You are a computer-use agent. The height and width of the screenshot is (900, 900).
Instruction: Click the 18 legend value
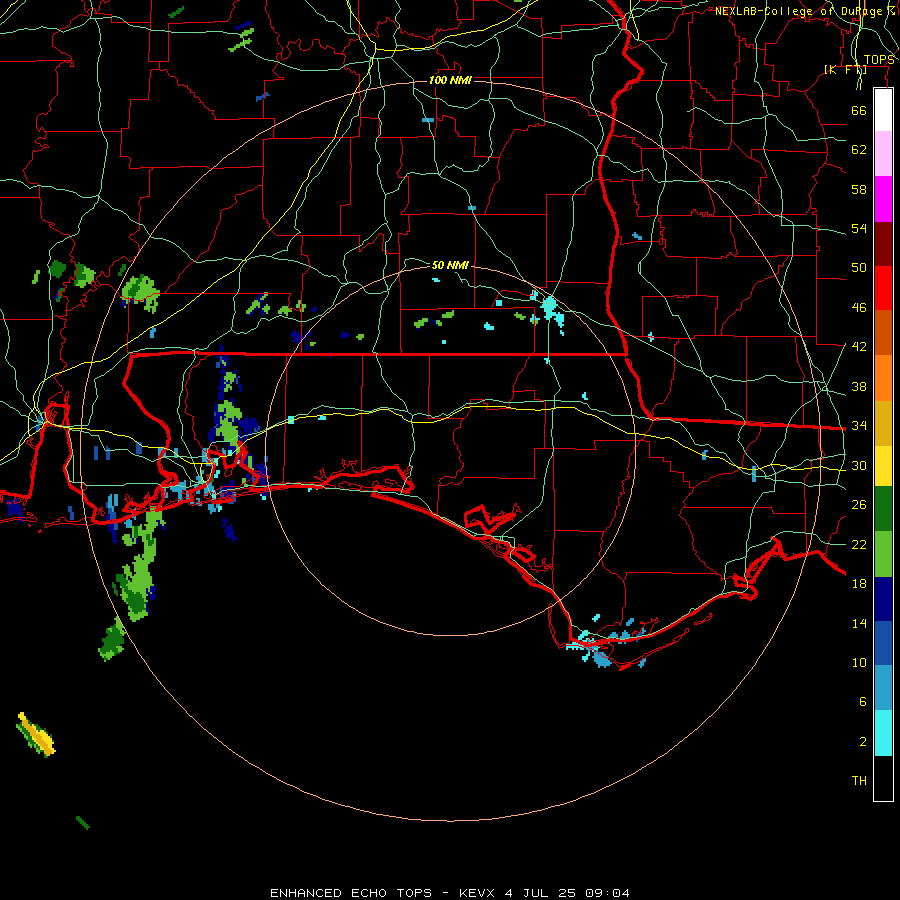(859, 584)
